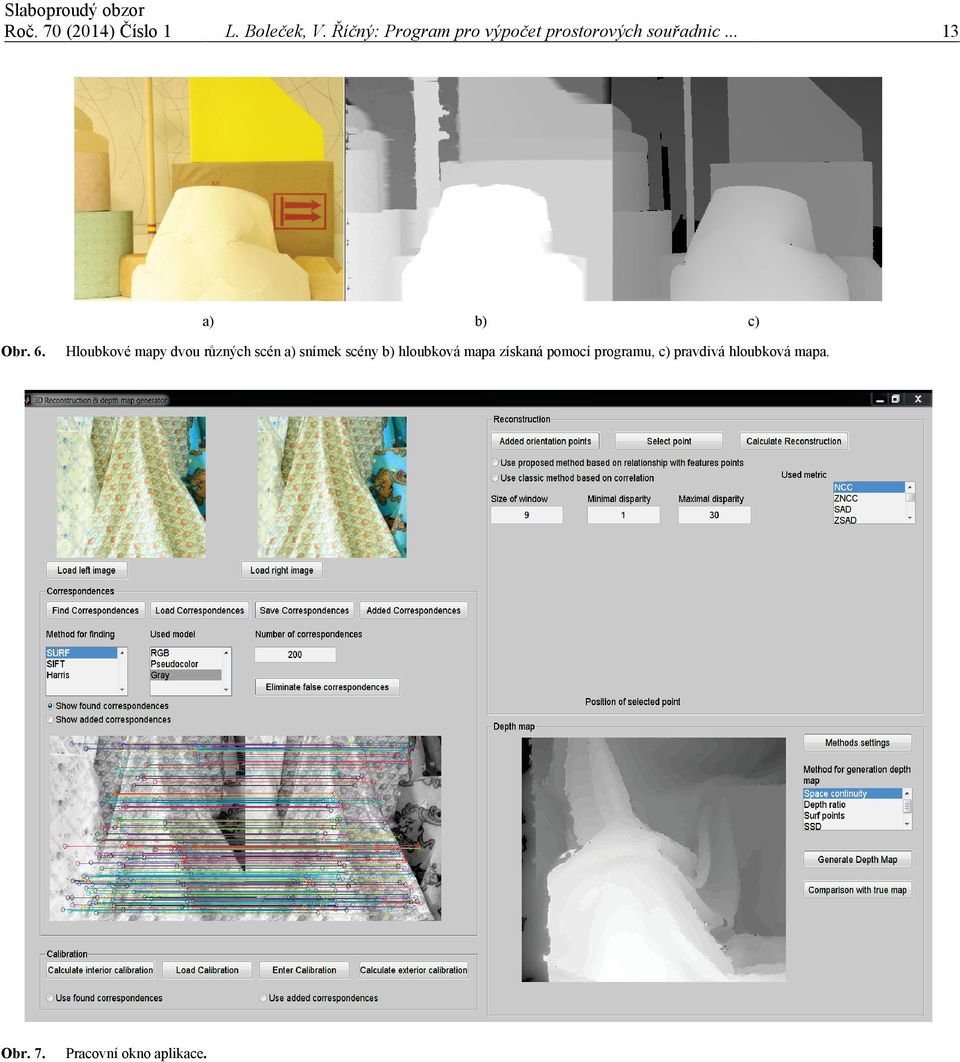Click Calculate exterior calibration button
The width and height of the screenshot is (960, 1062).
(413, 970)
